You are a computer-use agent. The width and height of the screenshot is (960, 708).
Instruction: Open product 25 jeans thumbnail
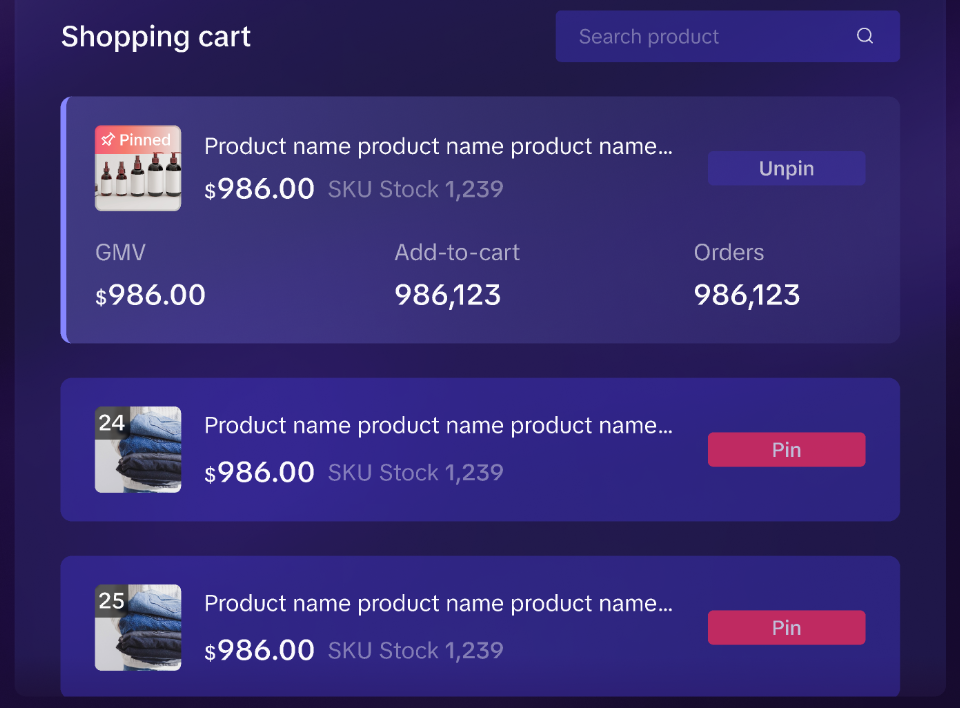point(138,627)
